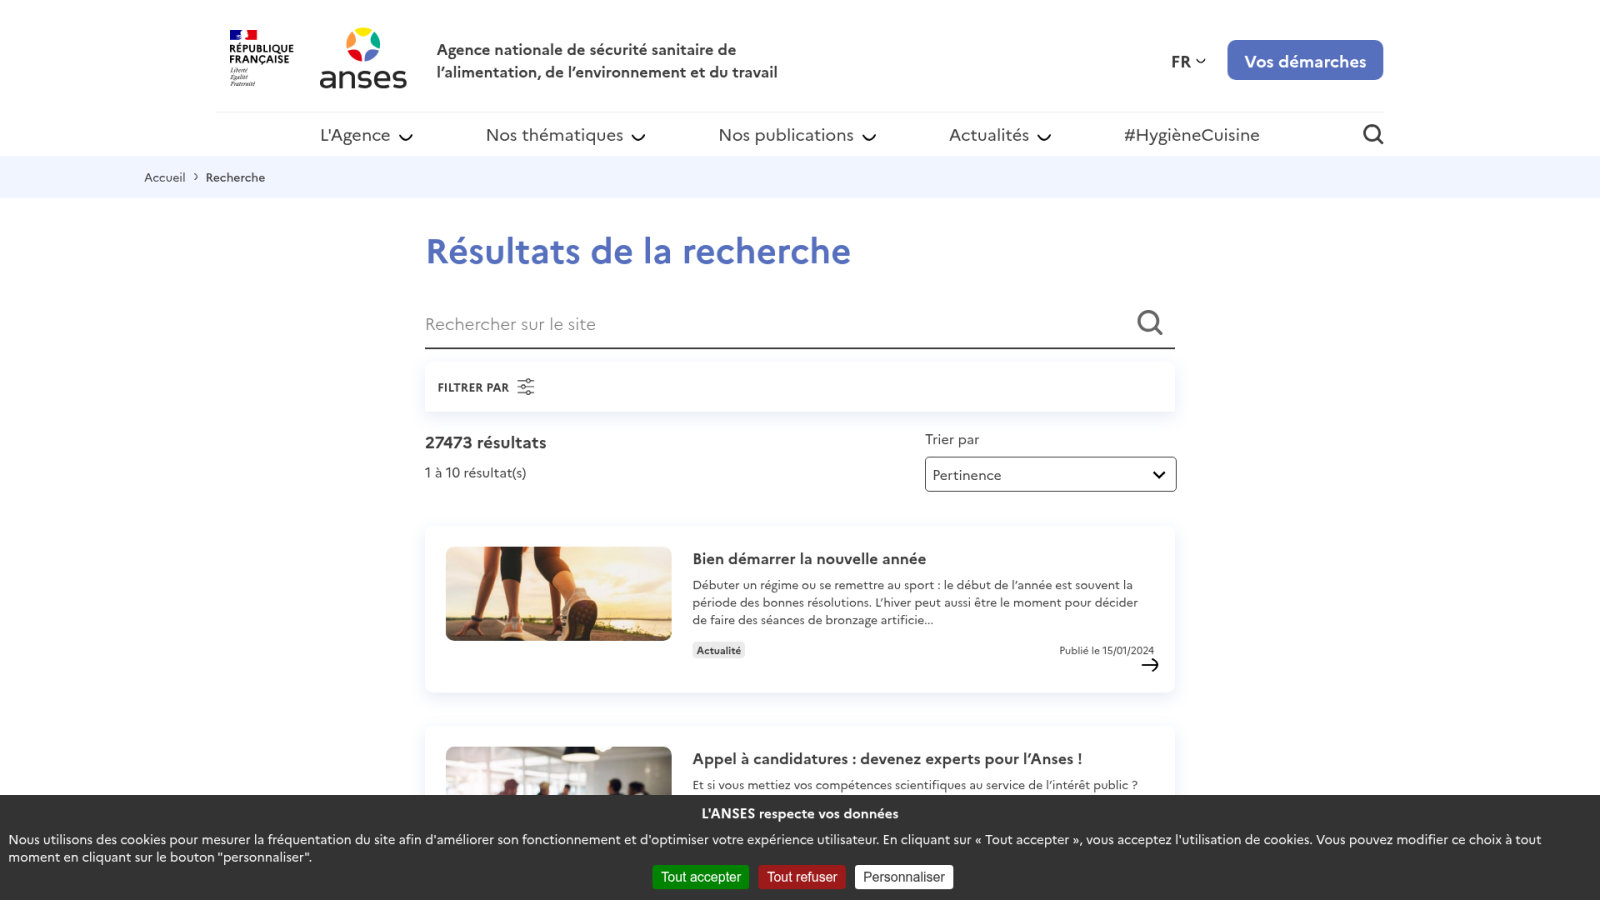Expand the Actualités menu
1600x900 pixels.
[x=1000, y=135]
